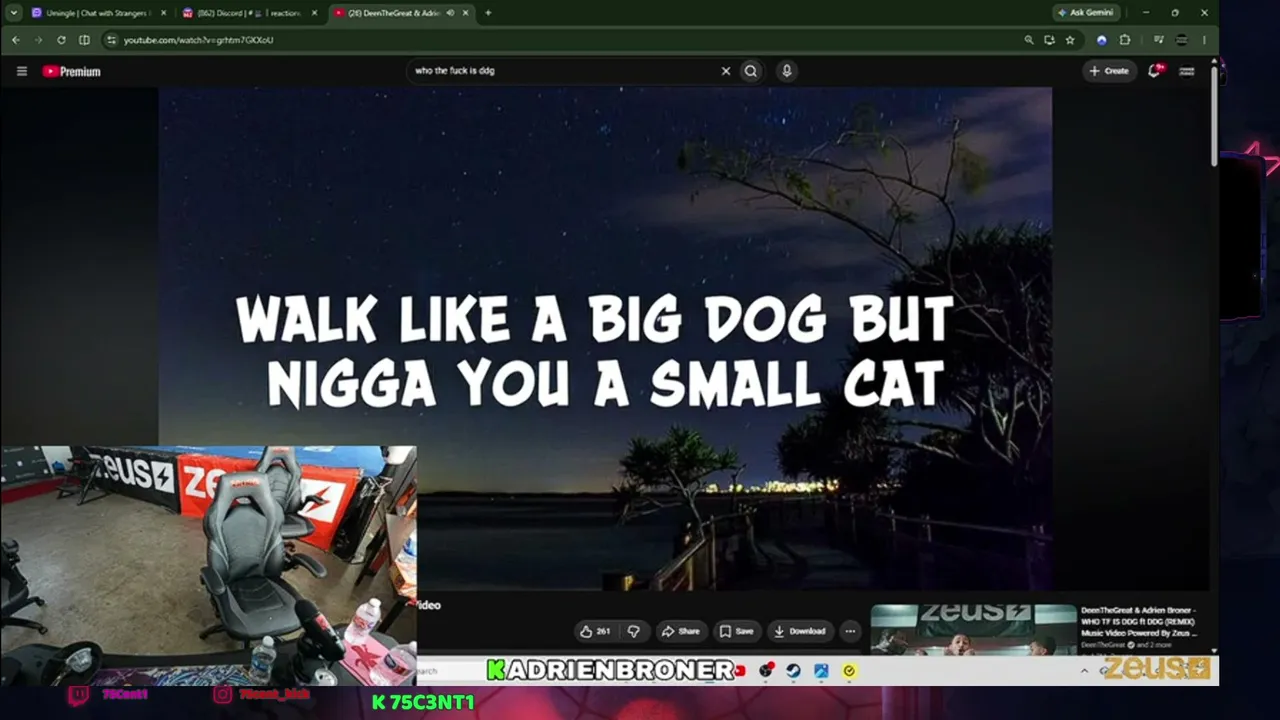
Task: Clear the YouTube search box text
Action: 726,71
